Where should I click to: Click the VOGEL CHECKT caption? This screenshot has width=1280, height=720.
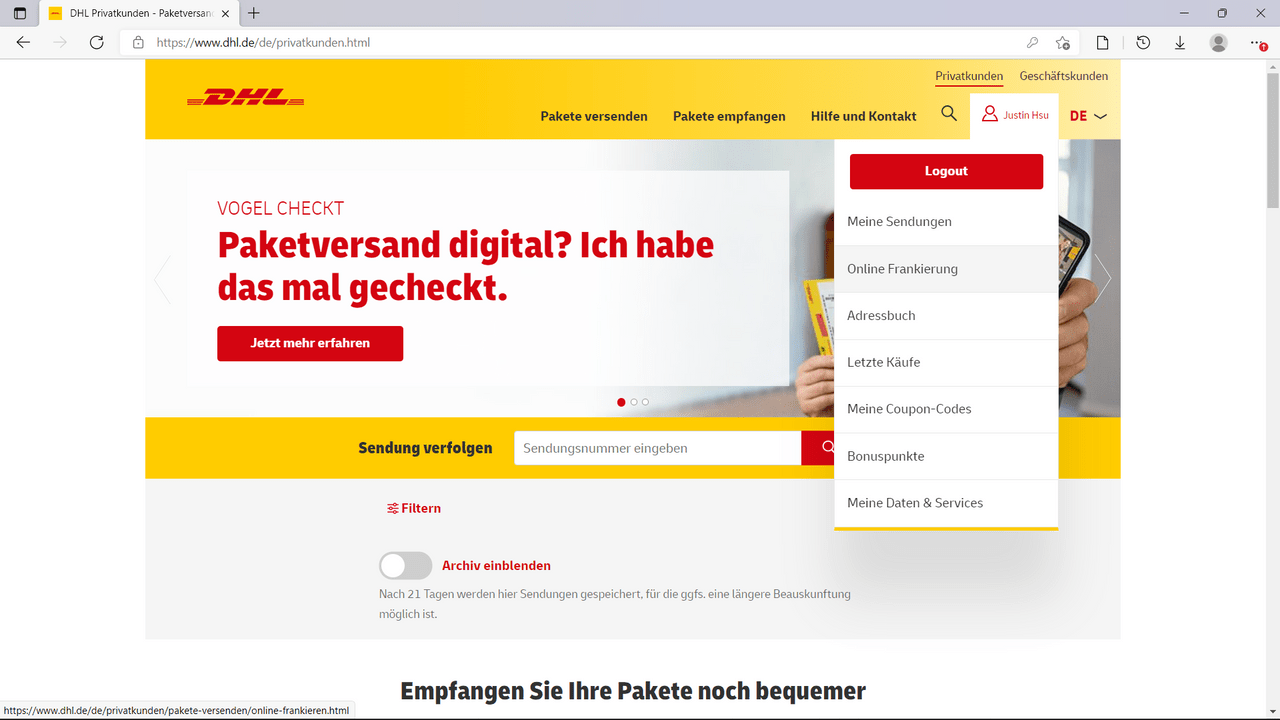[x=281, y=208]
